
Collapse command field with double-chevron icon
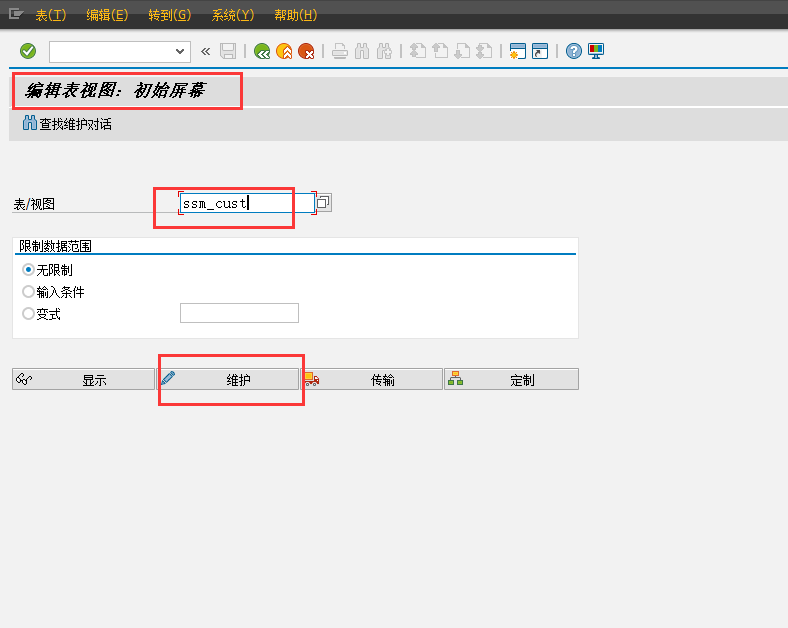[206, 51]
